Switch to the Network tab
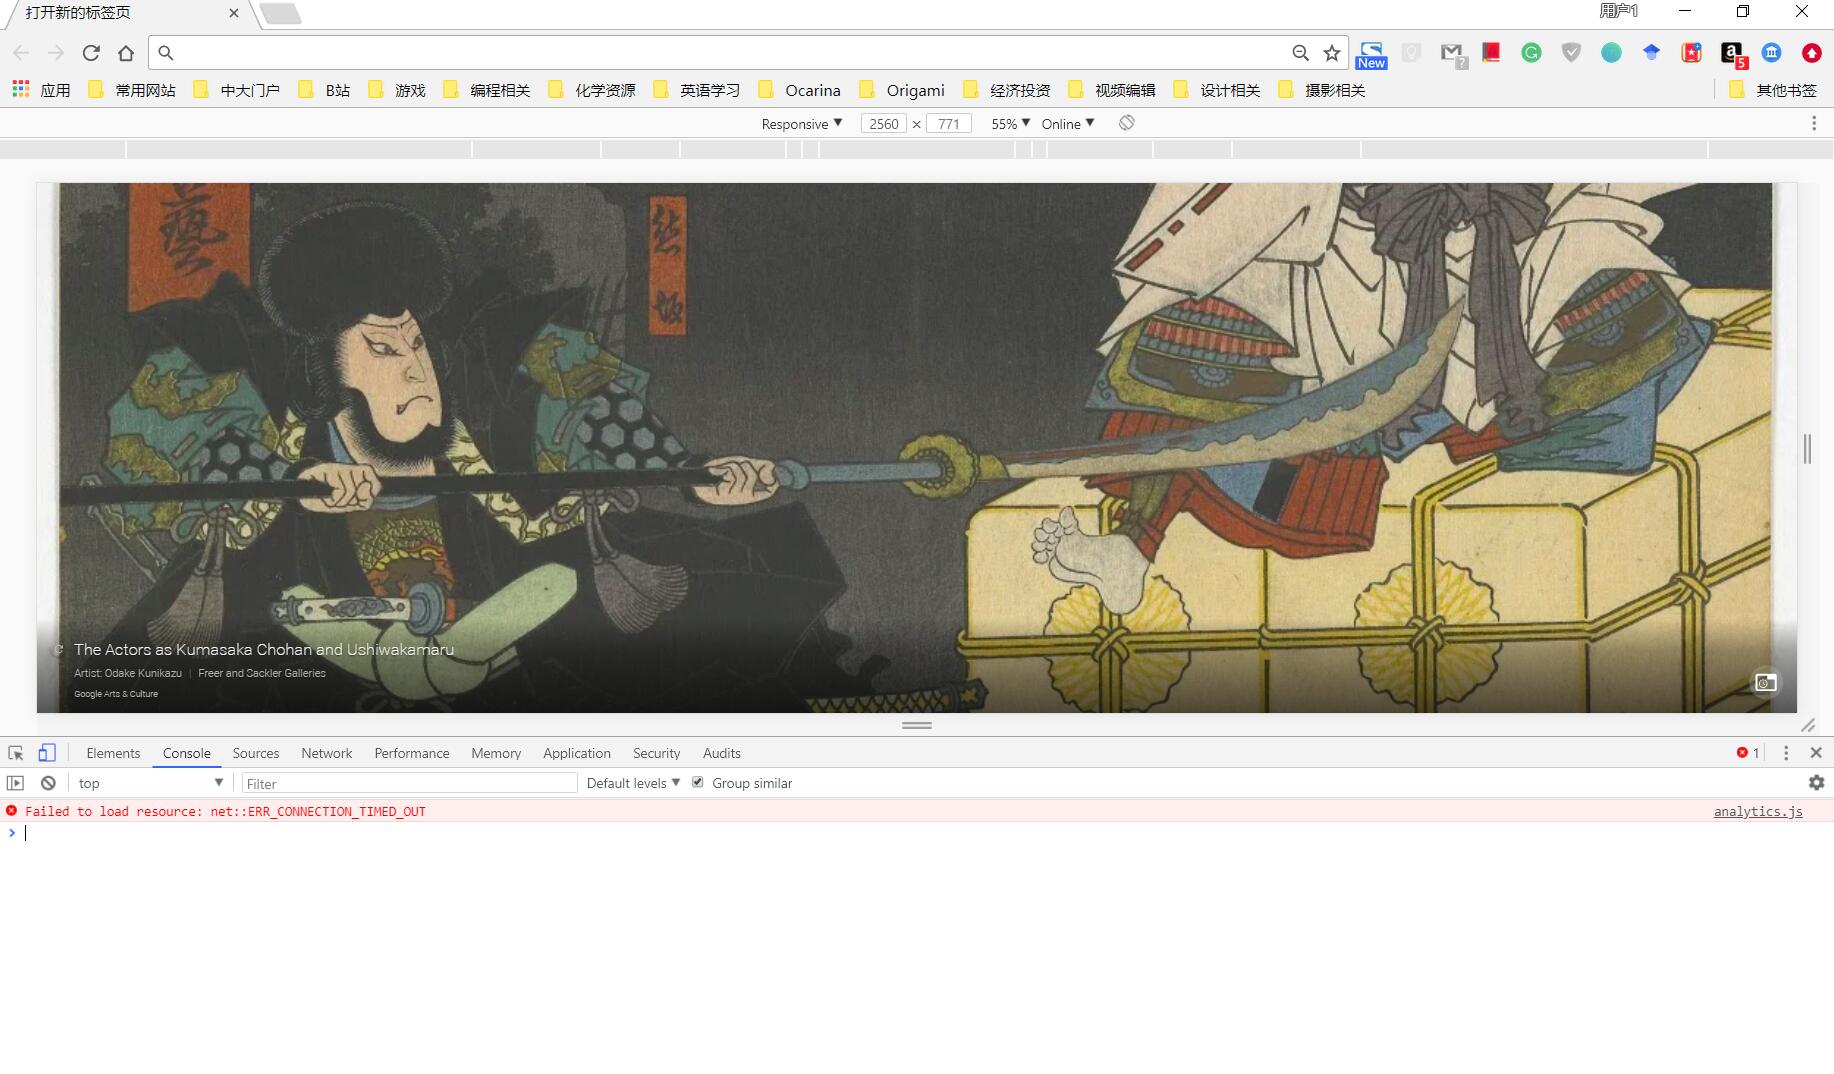This screenshot has width=1834, height=1074. tap(327, 753)
